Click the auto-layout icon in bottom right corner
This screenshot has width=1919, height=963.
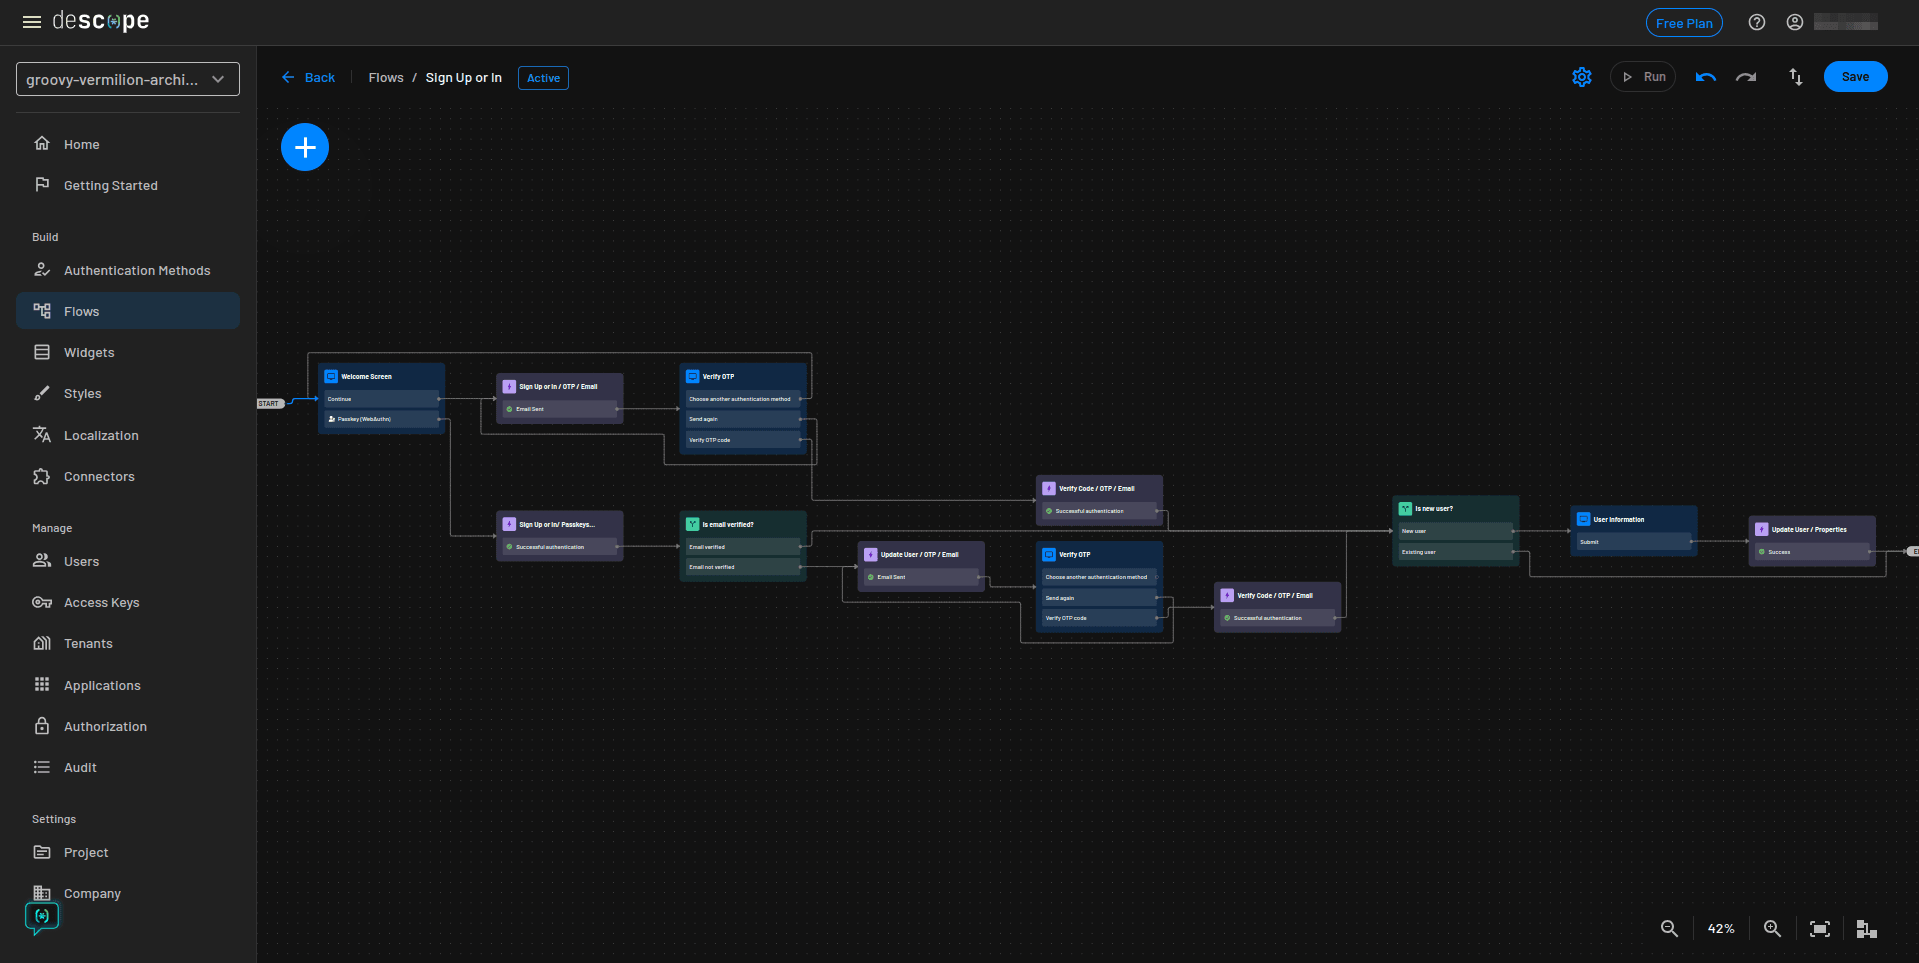[1866, 928]
